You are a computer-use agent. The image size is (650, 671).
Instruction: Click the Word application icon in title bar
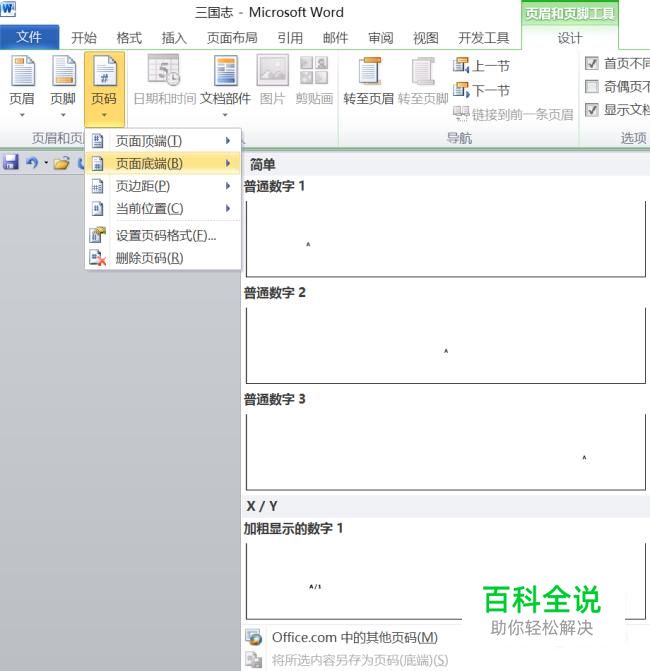coord(8,9)
